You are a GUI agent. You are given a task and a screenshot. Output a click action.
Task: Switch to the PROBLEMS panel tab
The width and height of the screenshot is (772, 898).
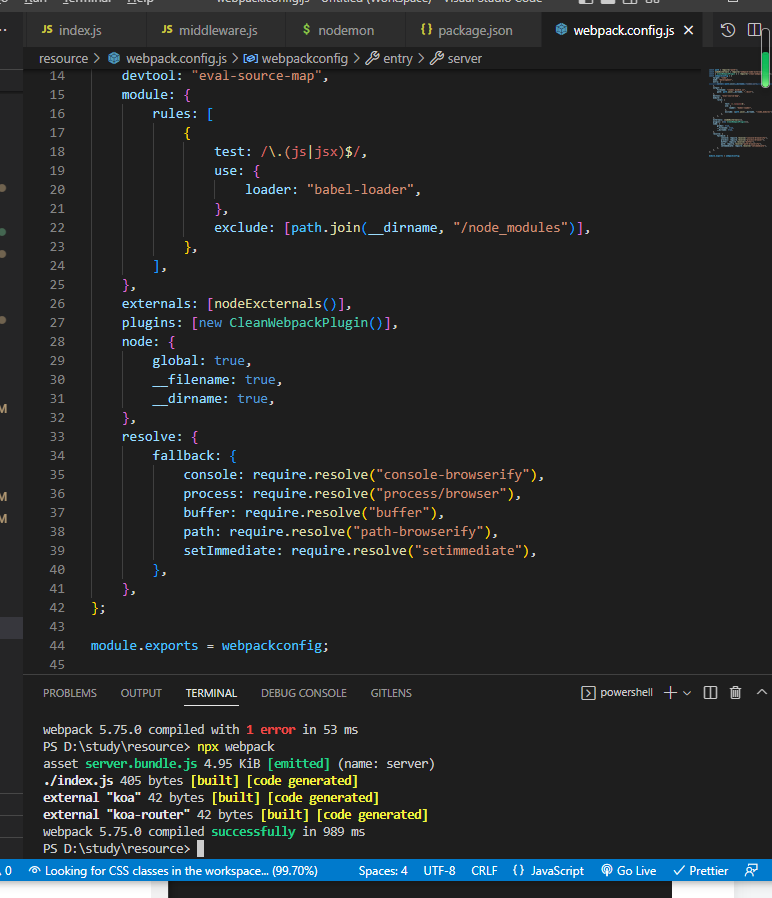coord(70,693)
